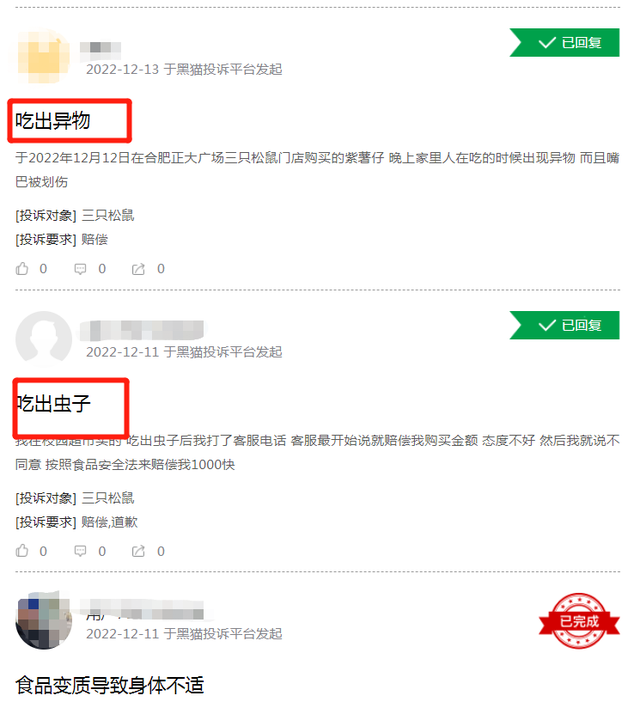
Task: Share the 吃出异物 complaint
Action: click(138, 269)
